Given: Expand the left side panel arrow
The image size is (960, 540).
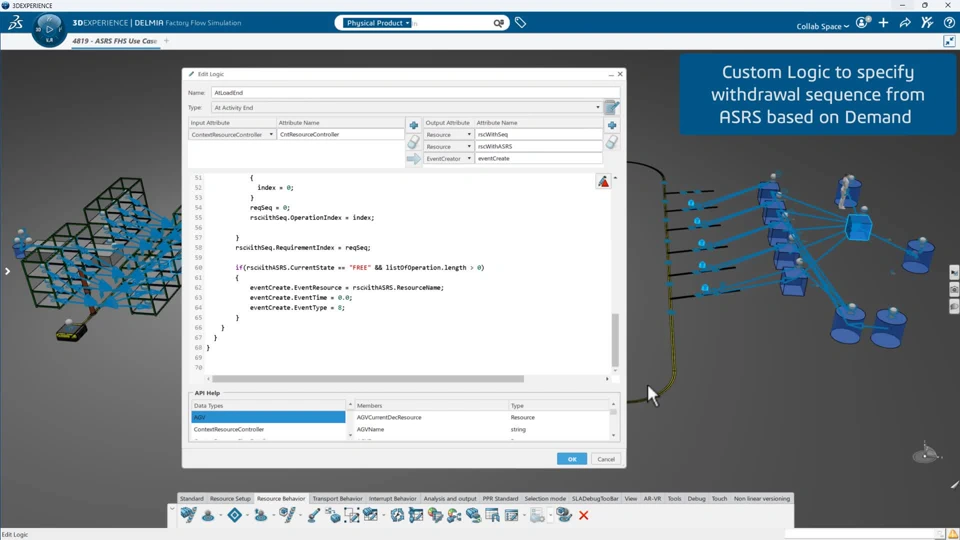Looking at the screenshot, I should point(7,271).
